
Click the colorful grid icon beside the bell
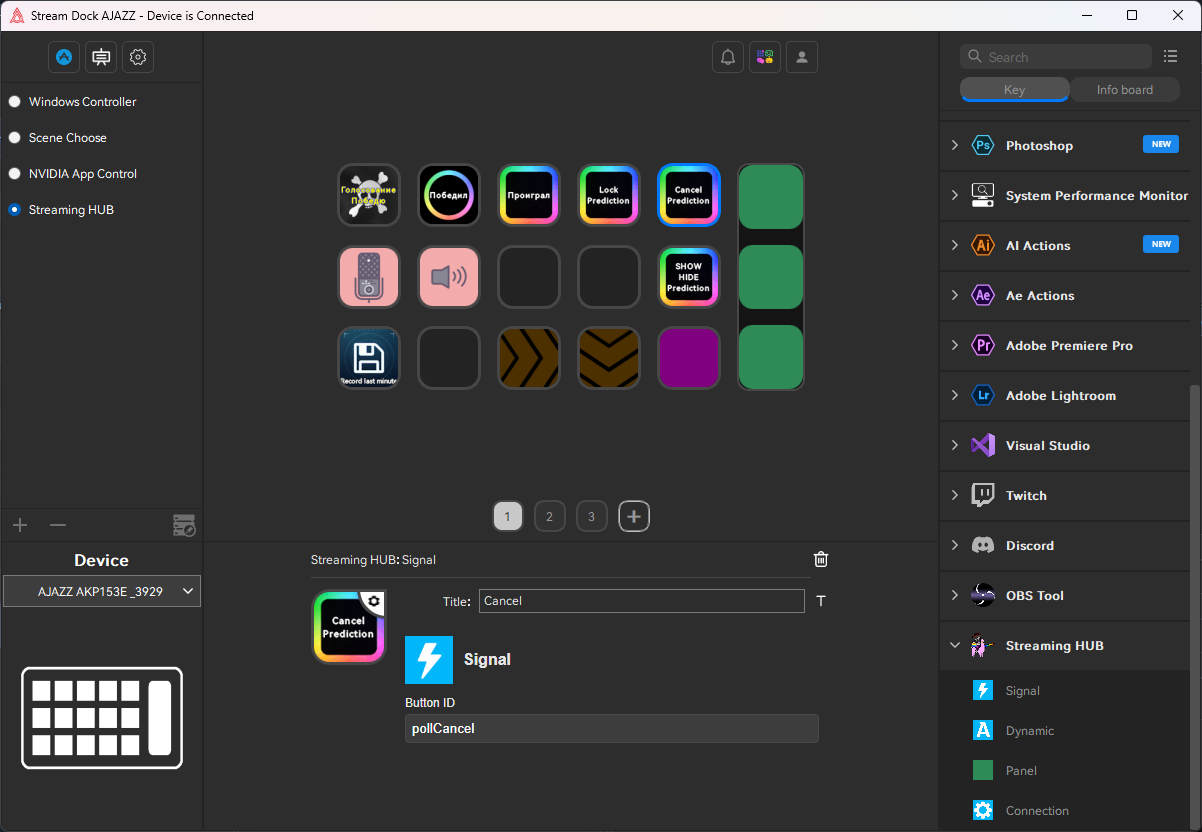pyautogui.click(x=765, y=57)
